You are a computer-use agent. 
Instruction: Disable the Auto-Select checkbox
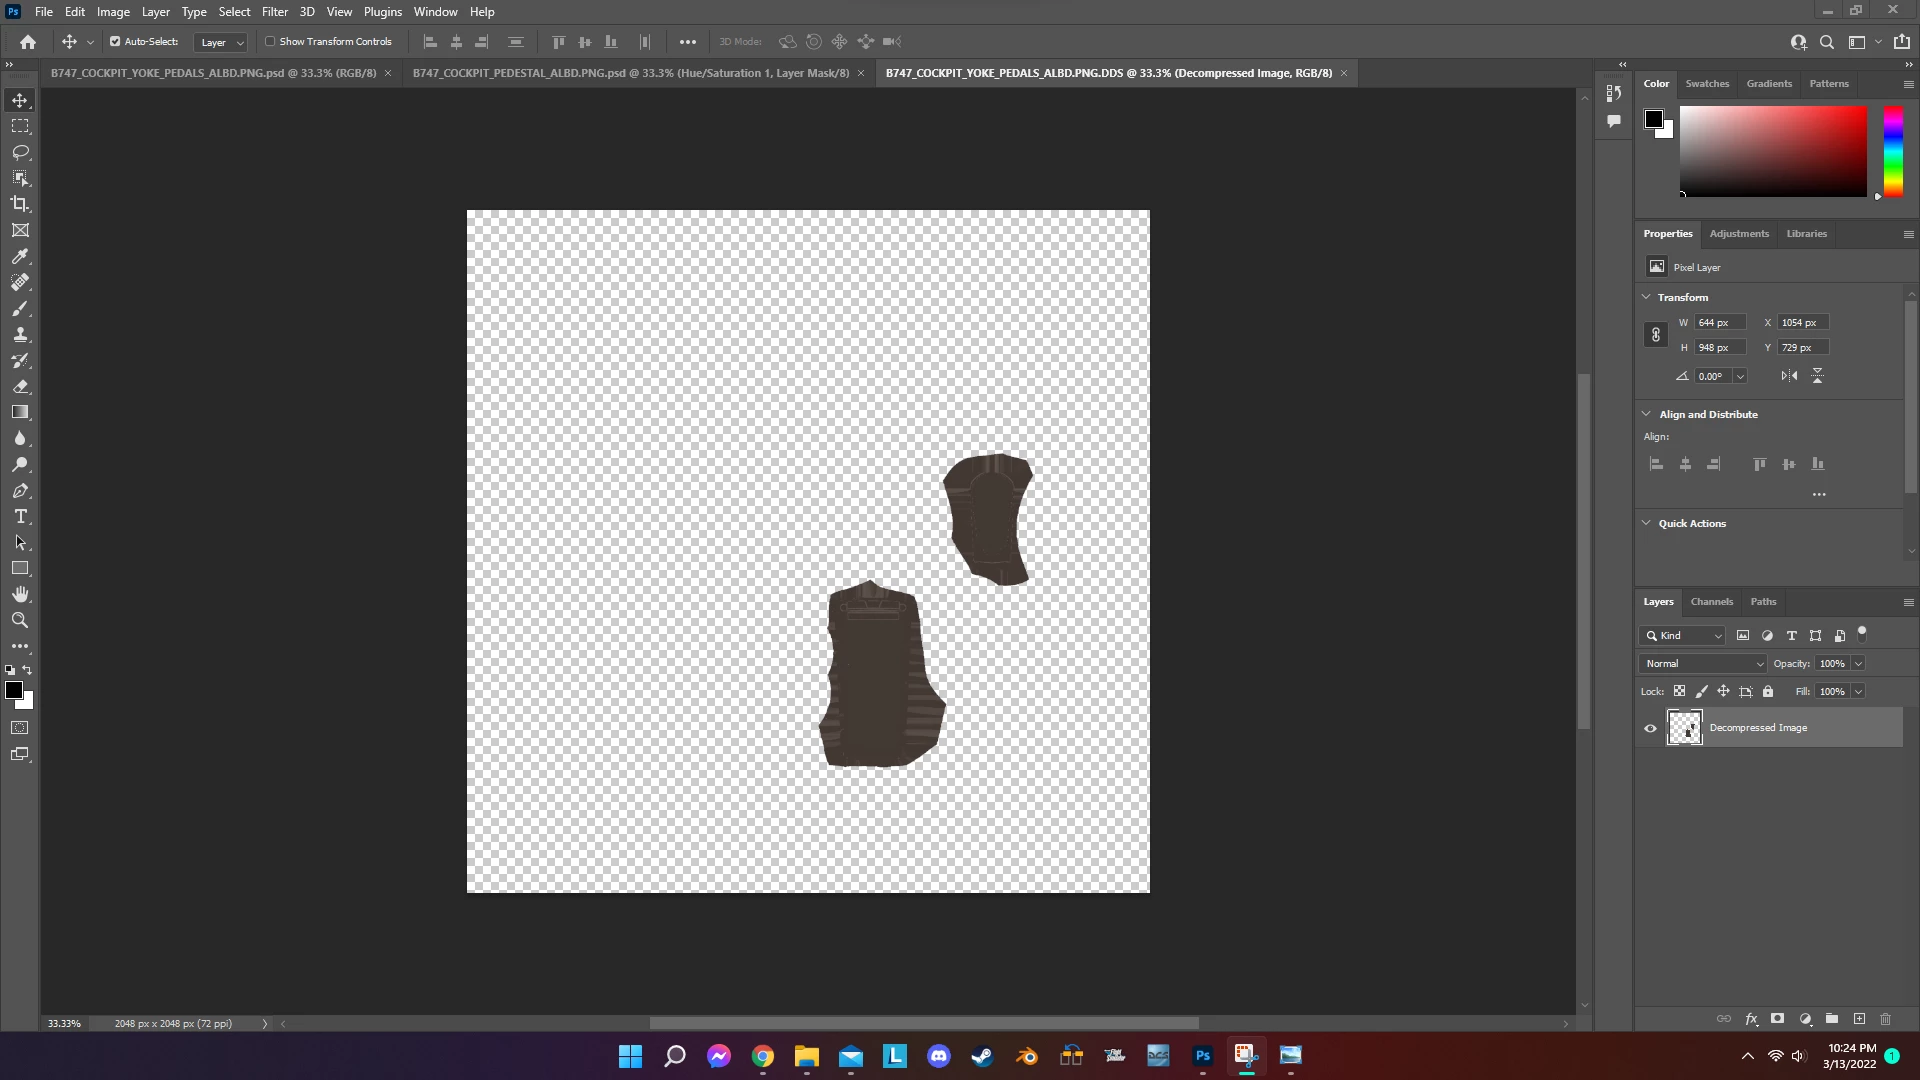coord(115,42)
